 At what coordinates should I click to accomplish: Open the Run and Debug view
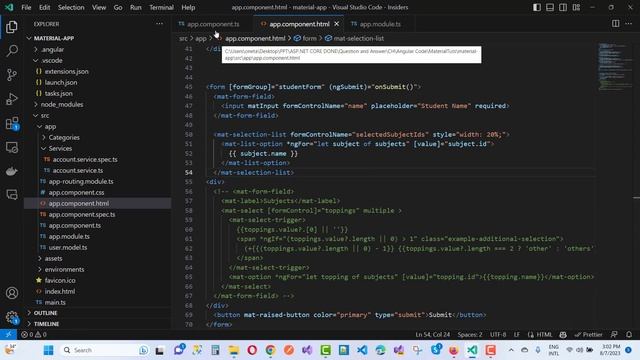click(12, 99)
